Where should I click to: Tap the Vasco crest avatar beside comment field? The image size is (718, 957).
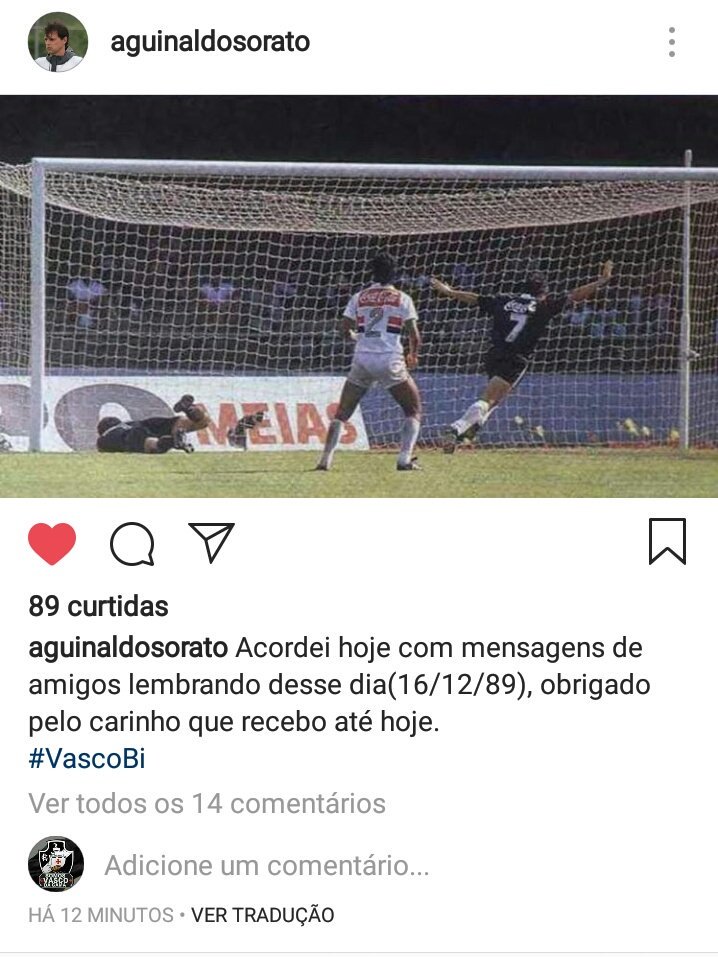56,864
